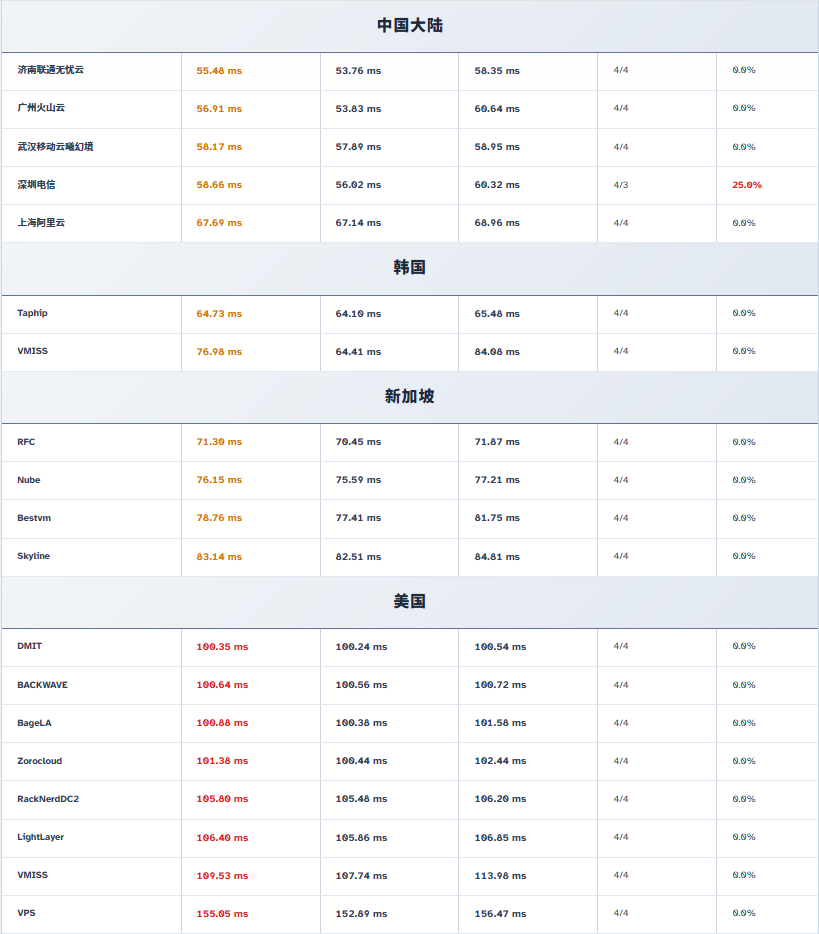Select the Nube server row name

(x=29, y=480)
